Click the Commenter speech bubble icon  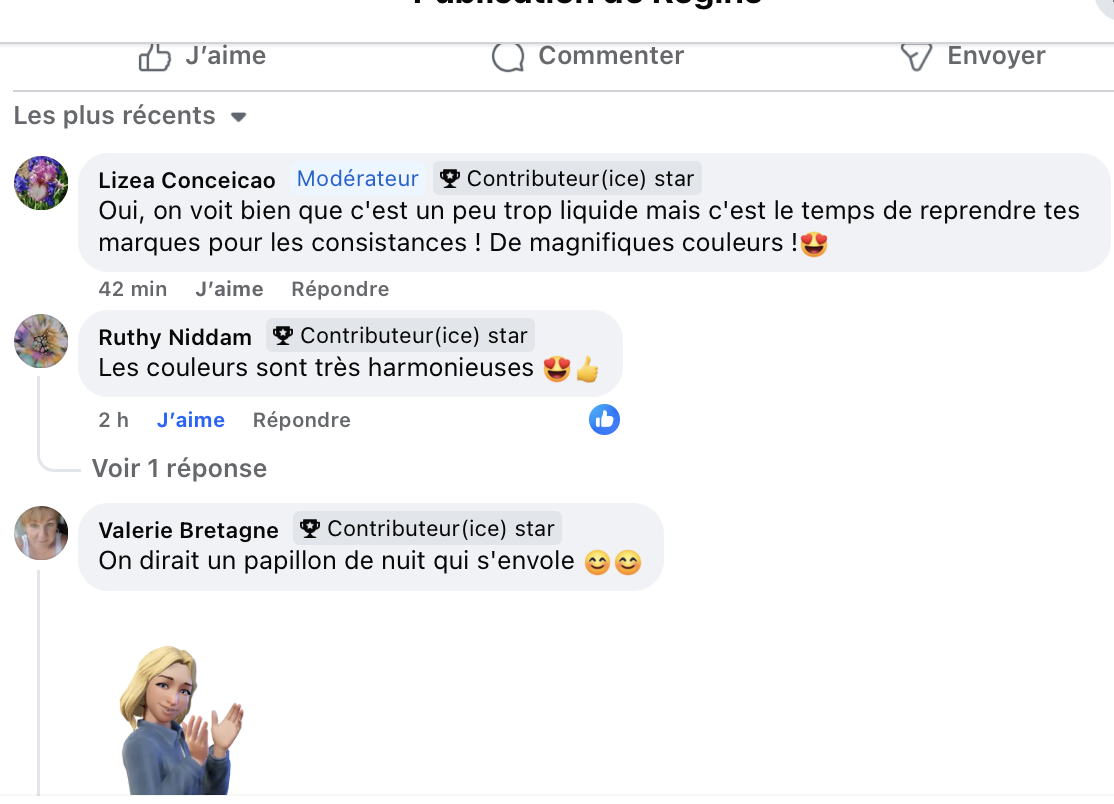[x=508, y=57]
